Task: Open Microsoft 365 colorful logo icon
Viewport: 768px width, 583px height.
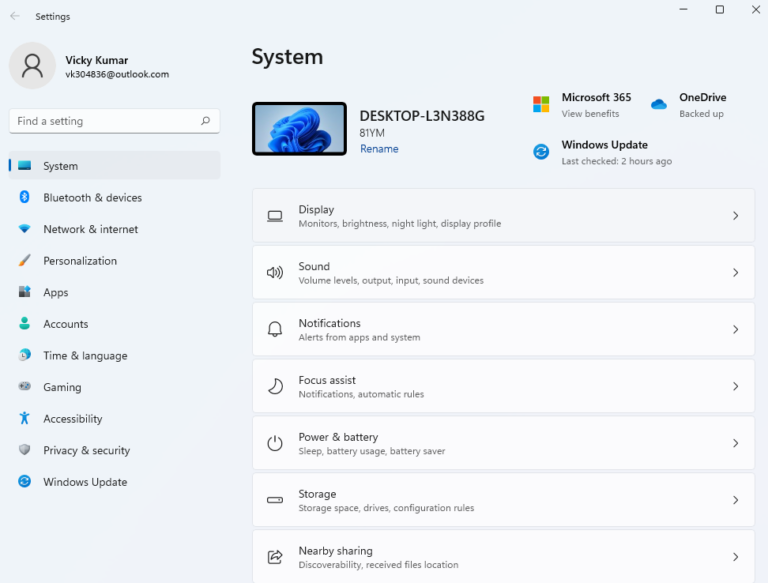Action: coord(541,104)
